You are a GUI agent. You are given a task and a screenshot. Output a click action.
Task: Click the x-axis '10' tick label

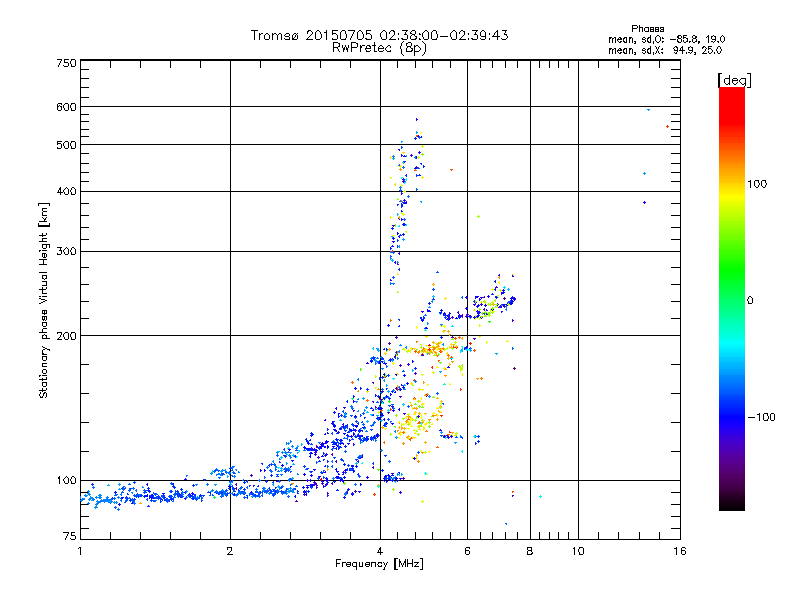578,551
